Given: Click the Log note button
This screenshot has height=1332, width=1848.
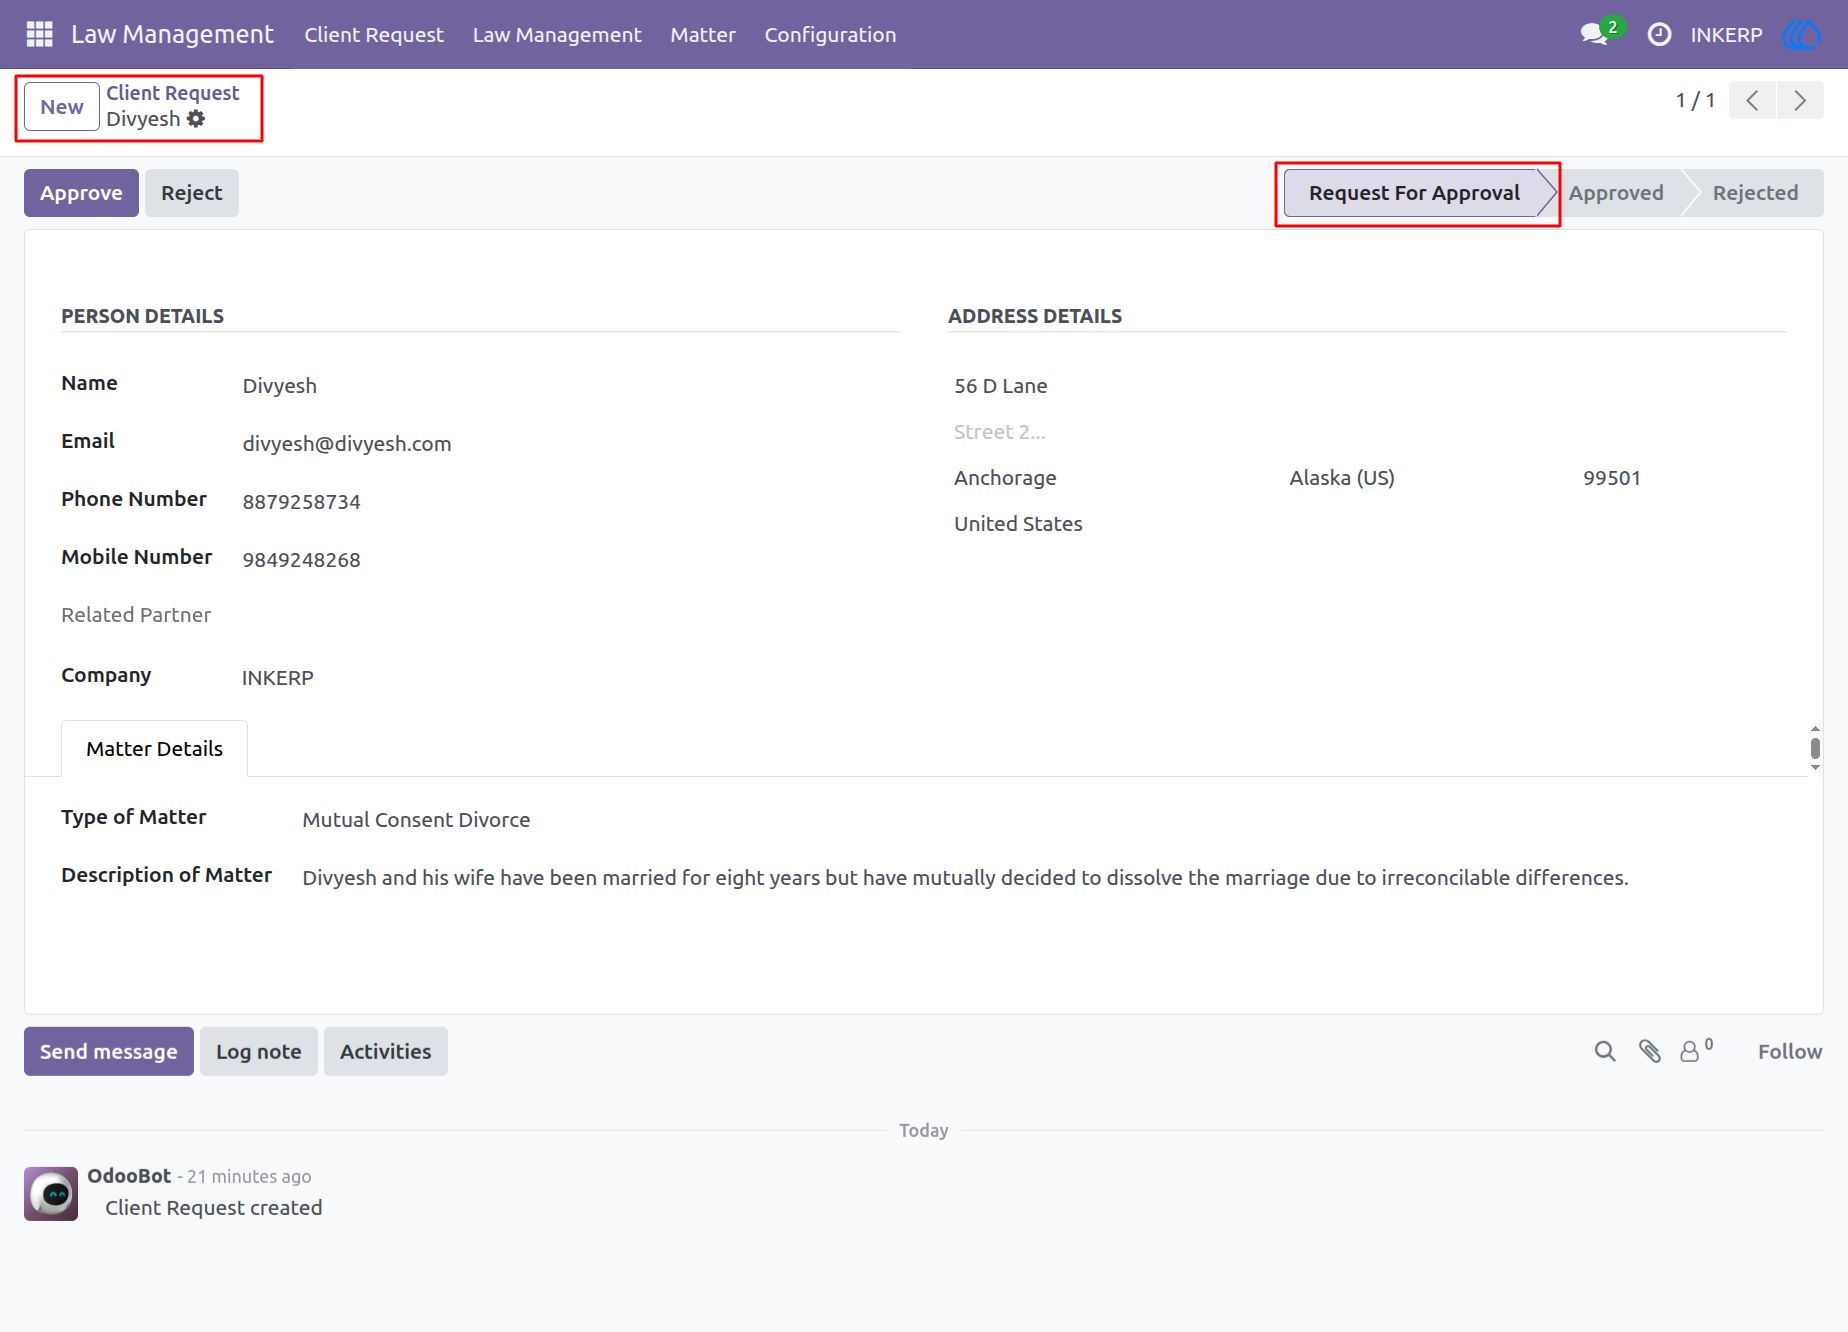Looking at the screenshot, I should click(259, 1051).
